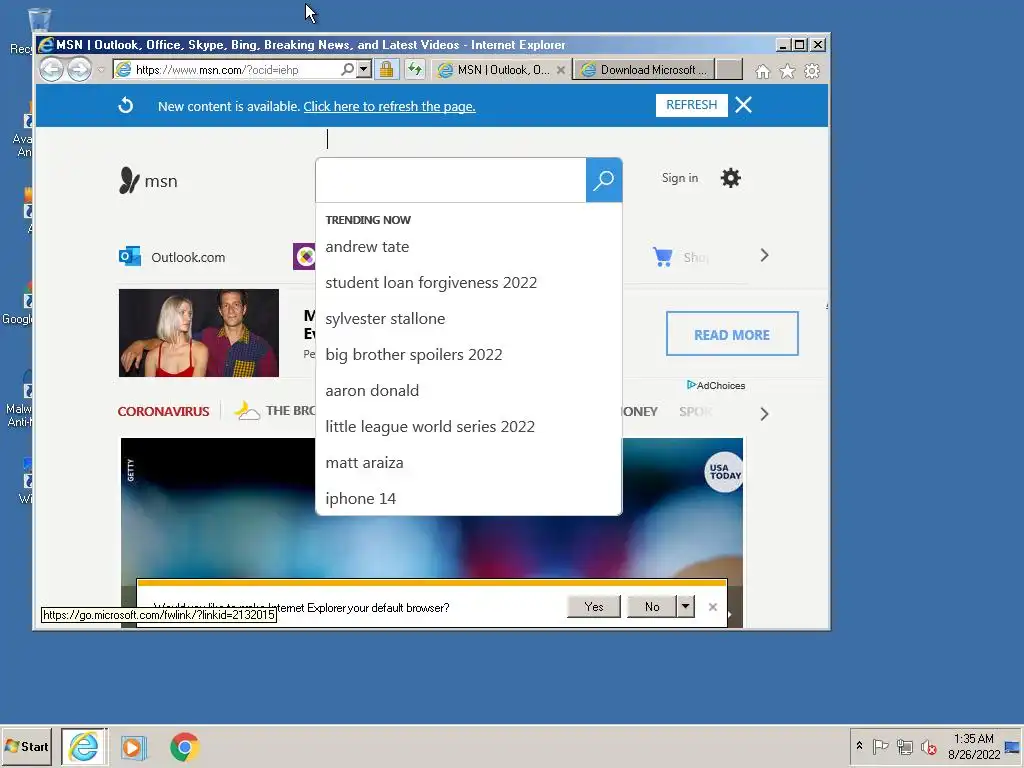This screenshot has height=768, width=1024.
Task: Show hidden tray icons arrow
Action: 859,746
